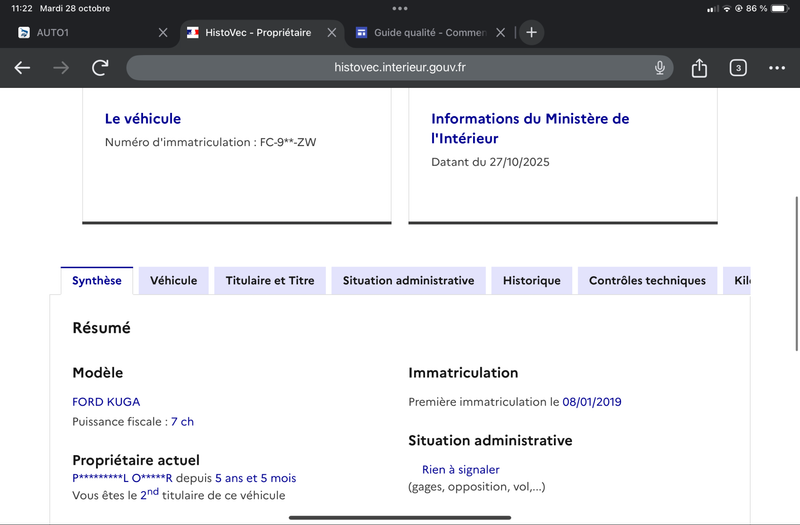Go to the Historique tab
This screenshot has width=800, height=525.
pyautogui.click(x=532, y=281)
